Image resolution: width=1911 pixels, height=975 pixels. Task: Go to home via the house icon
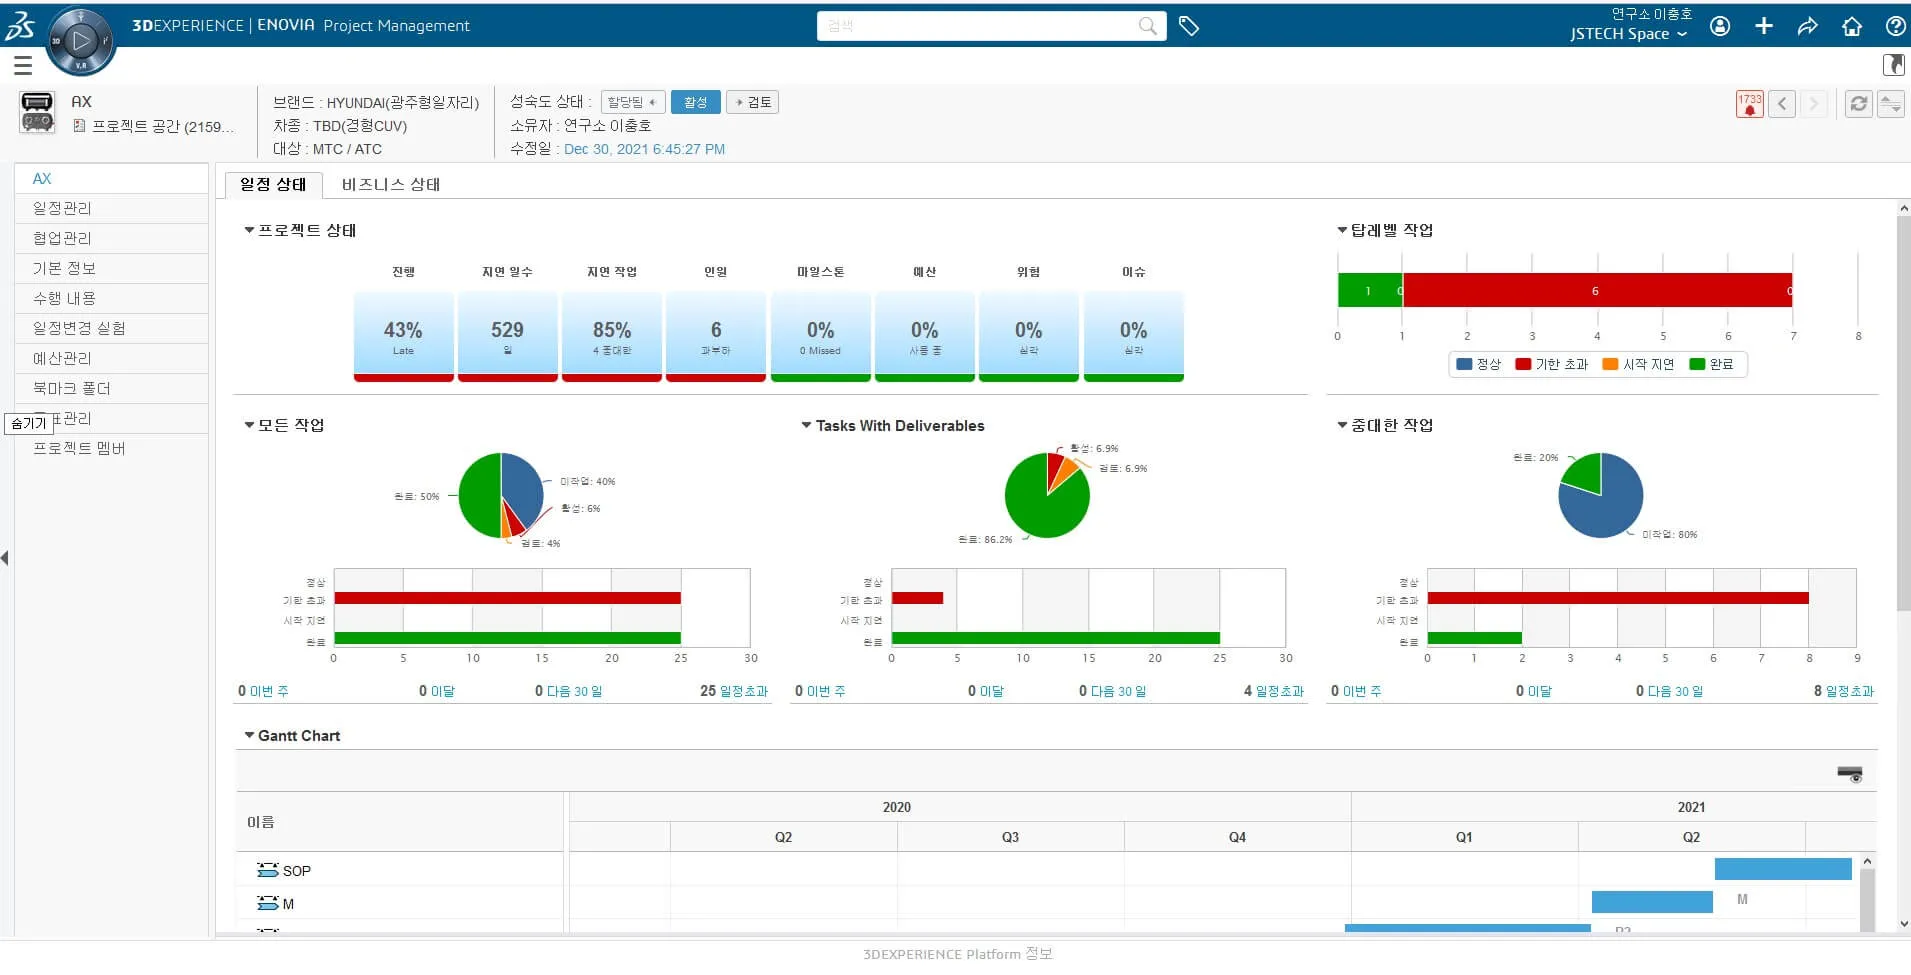1851,26
